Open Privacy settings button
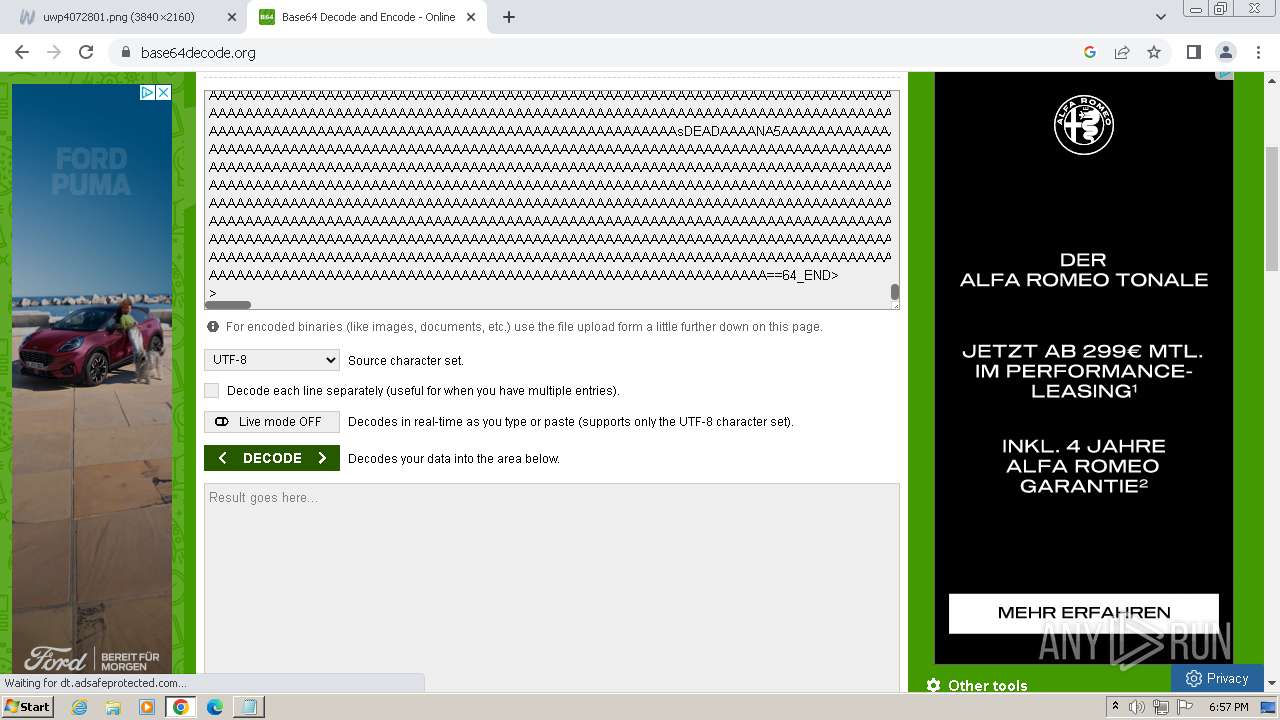Screen dimensions: 1280x720 (x=1217, y=678)
